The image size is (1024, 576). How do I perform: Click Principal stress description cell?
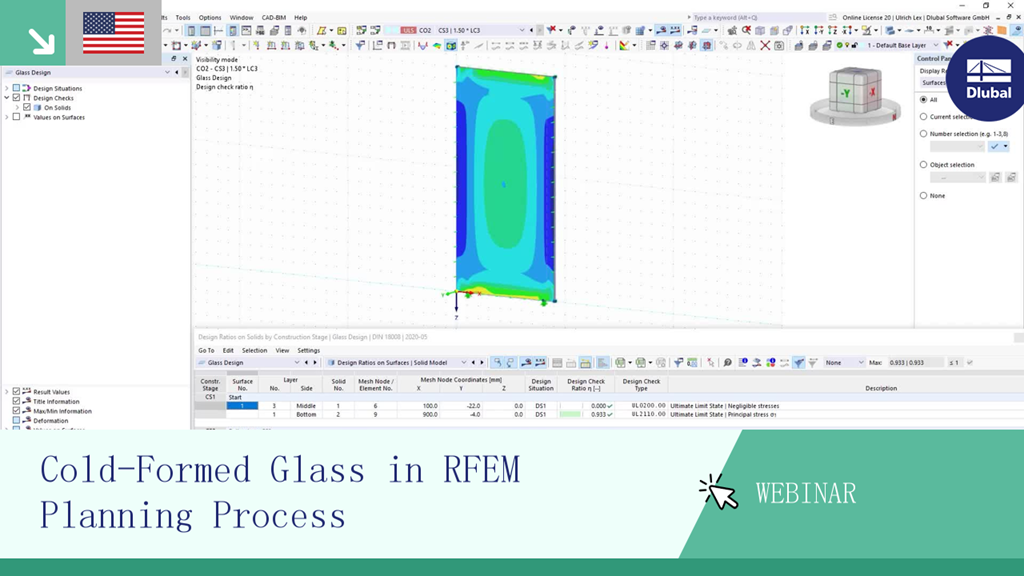723,415
